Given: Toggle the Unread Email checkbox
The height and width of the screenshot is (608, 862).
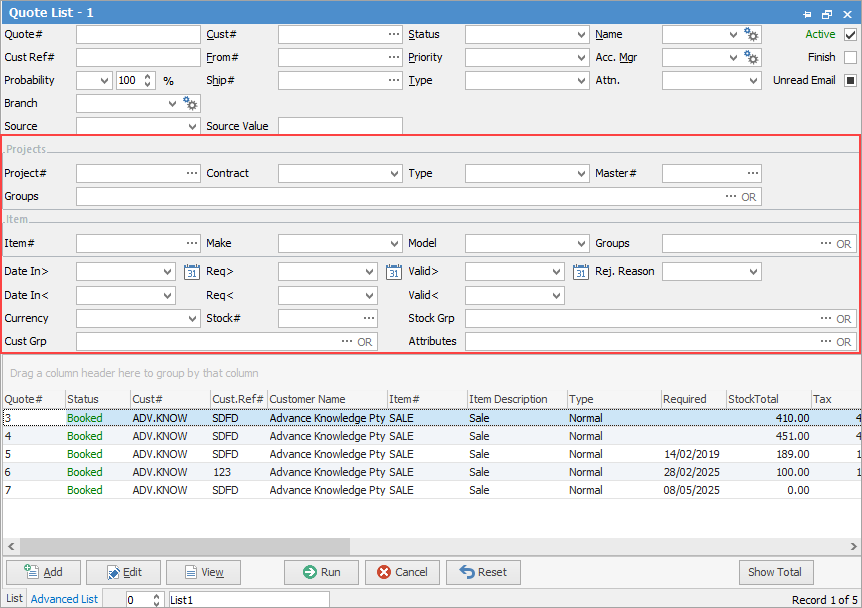Looking at the screenshot, I should pos(850,81).
